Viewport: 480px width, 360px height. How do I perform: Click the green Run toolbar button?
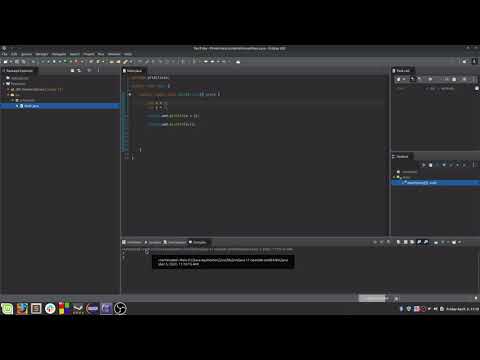[x=65, y=62]
